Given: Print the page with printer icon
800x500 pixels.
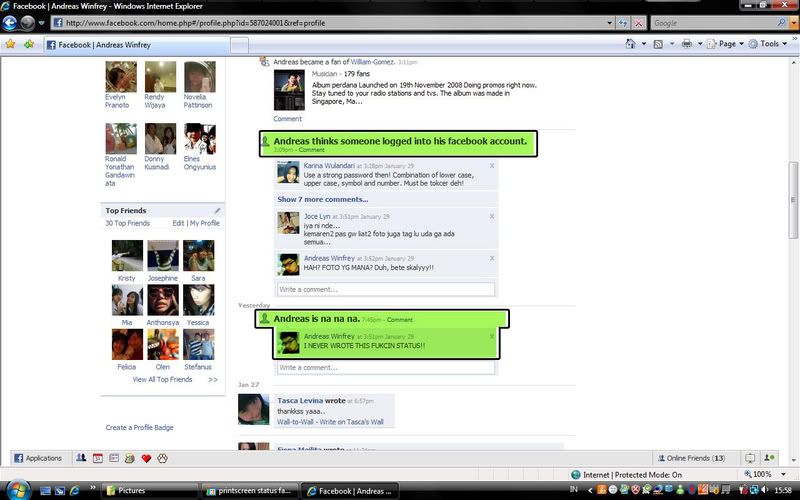Looking at the screenshot, I should pos(687,44).
